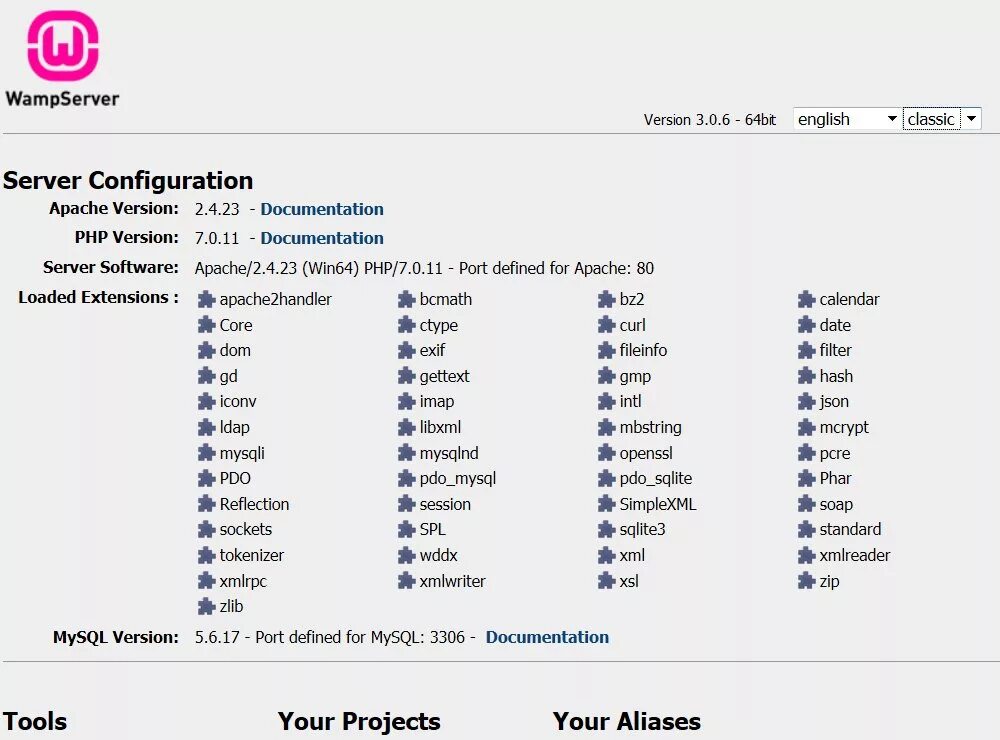
Task: Select the wddx extension name
Action: pos(438,556)
